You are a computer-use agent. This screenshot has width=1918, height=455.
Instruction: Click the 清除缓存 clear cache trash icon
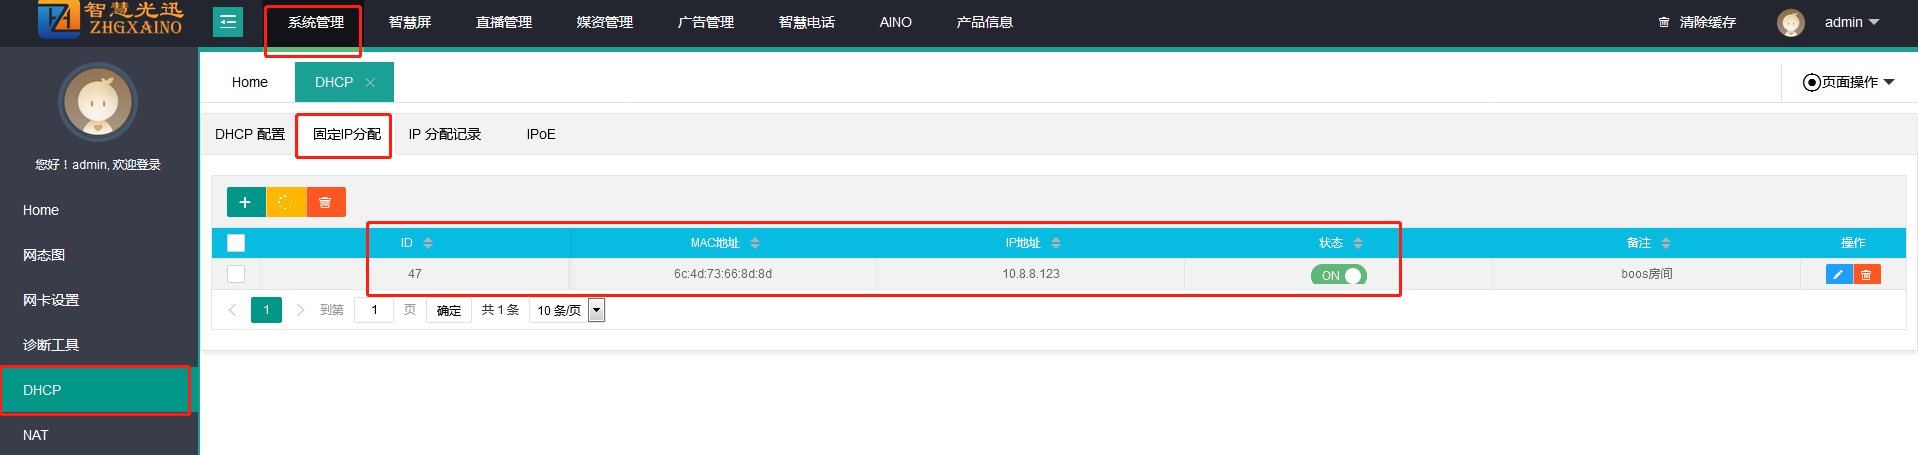[1664, 22]
